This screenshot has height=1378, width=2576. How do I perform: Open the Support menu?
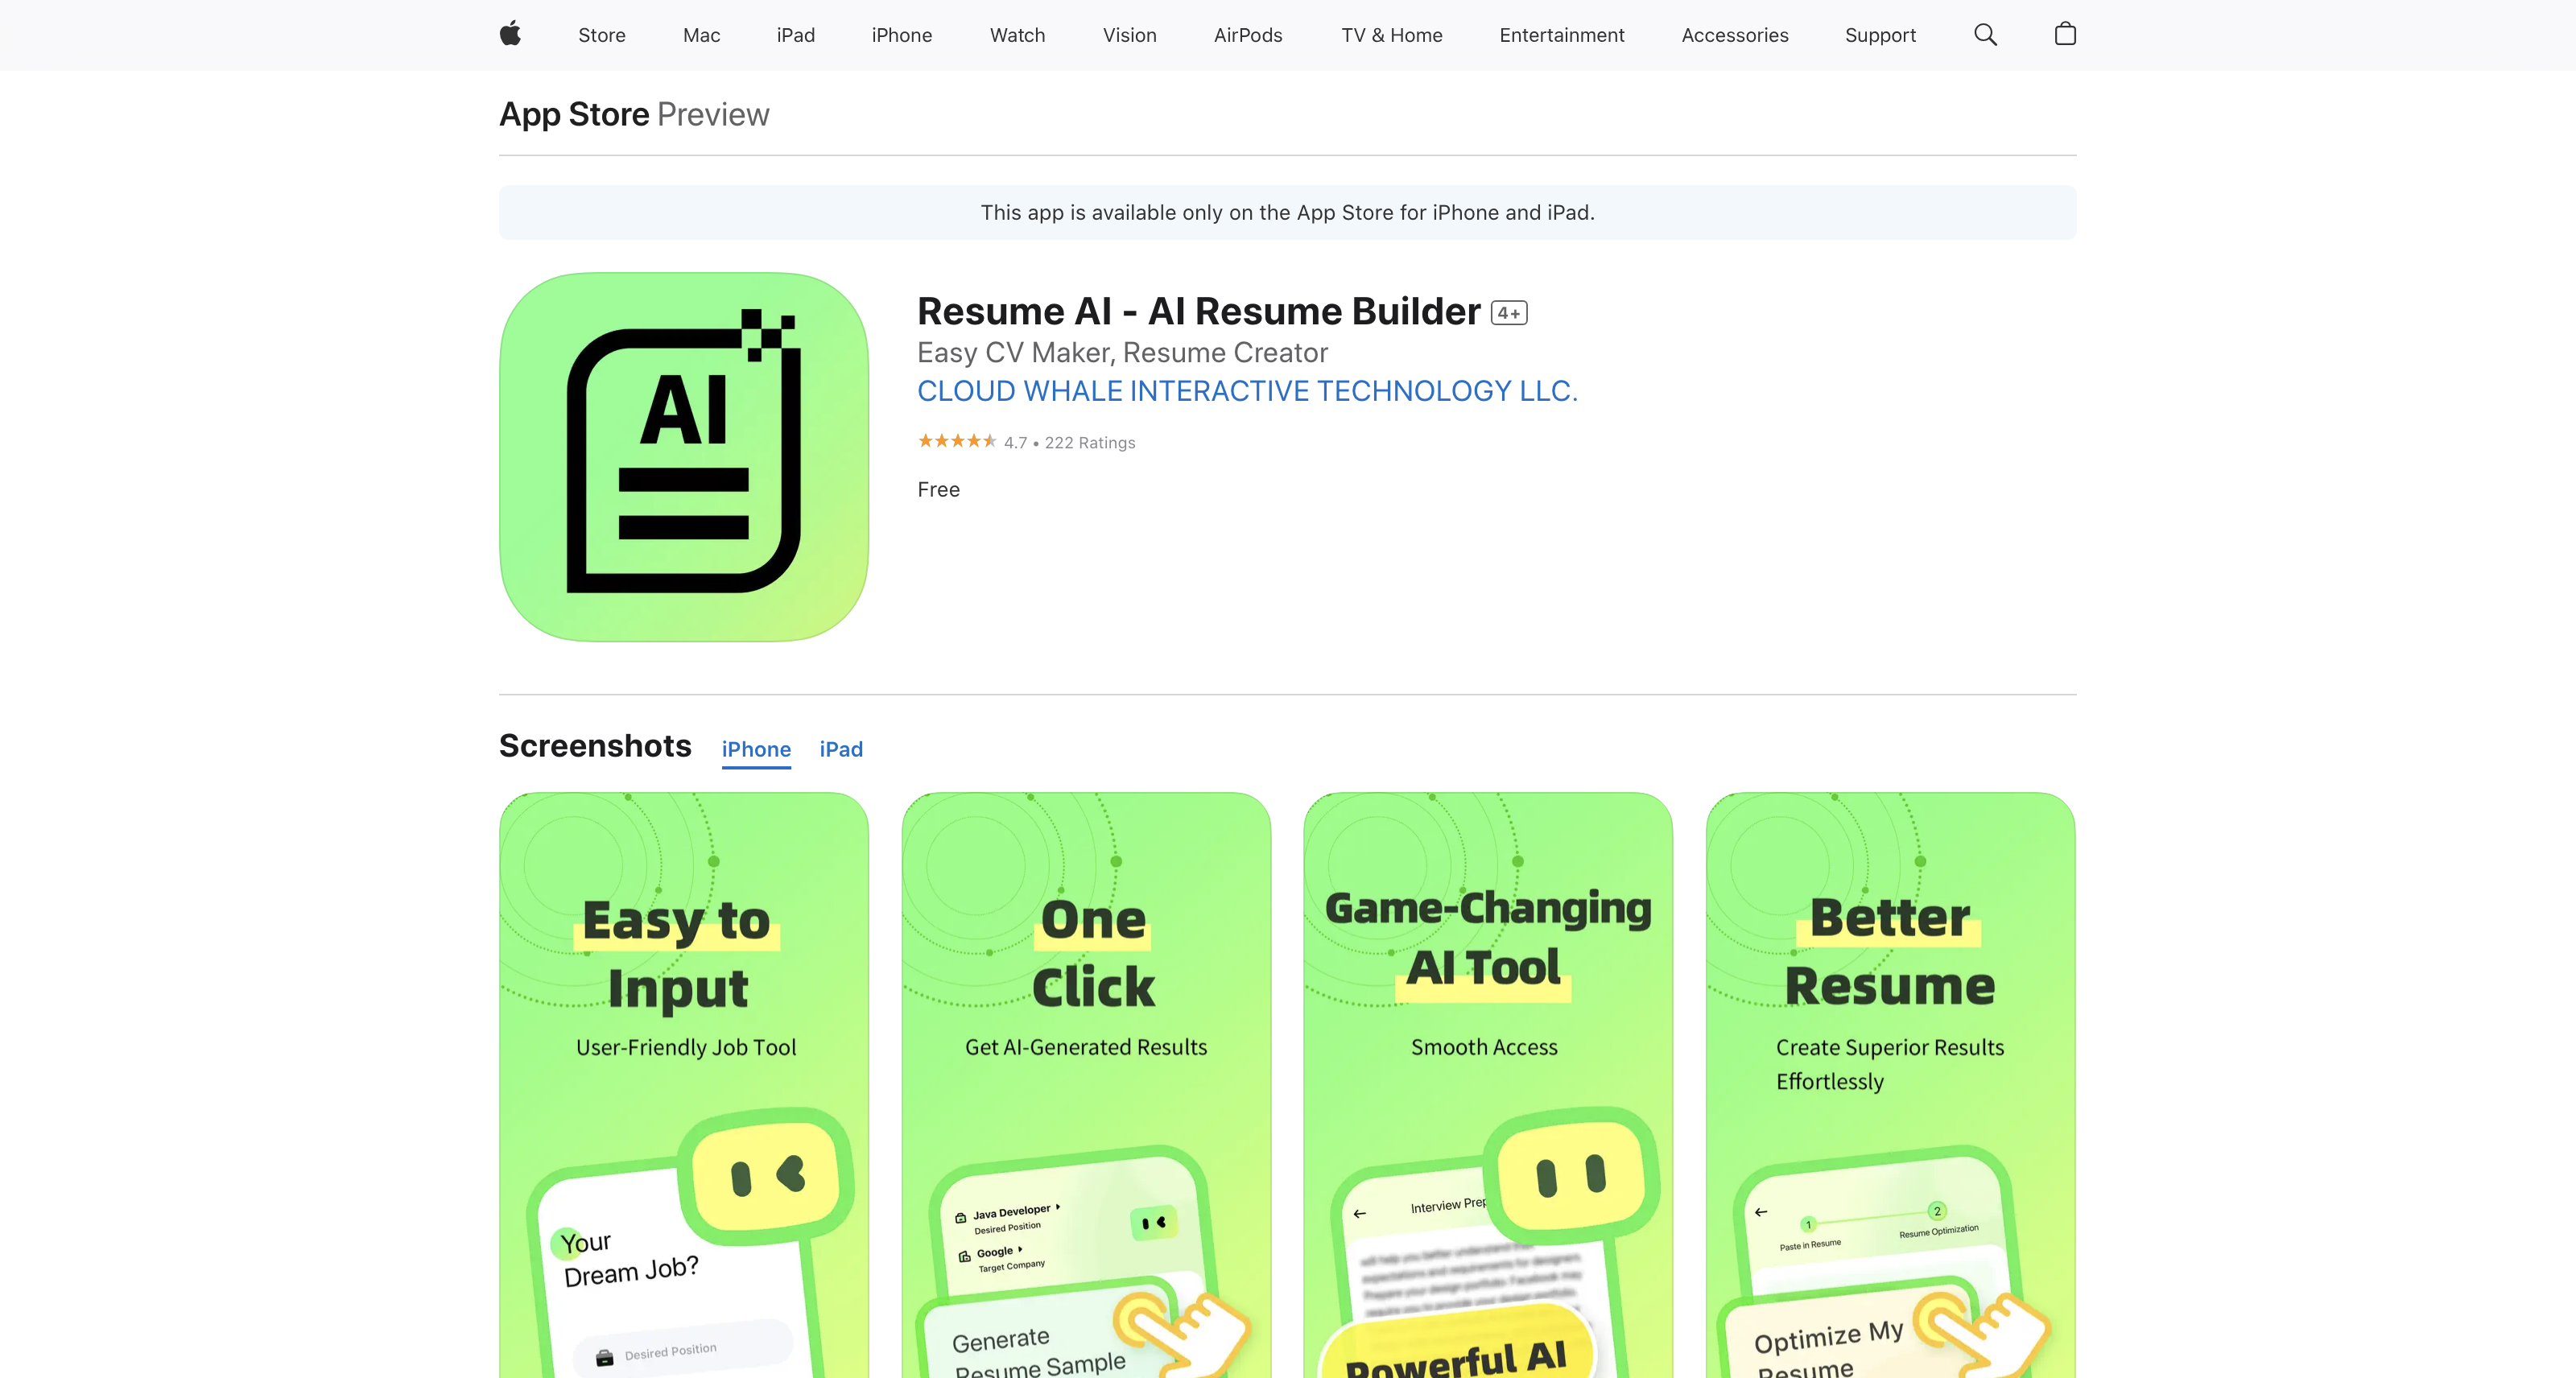pyautogui.click(x=1880, y=35)
